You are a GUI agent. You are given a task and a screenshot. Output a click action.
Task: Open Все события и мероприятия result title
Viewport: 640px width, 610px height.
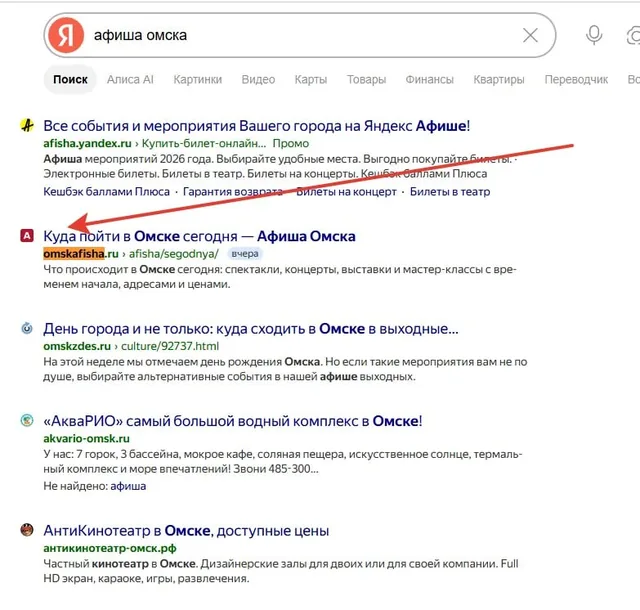tap(257, 126)
